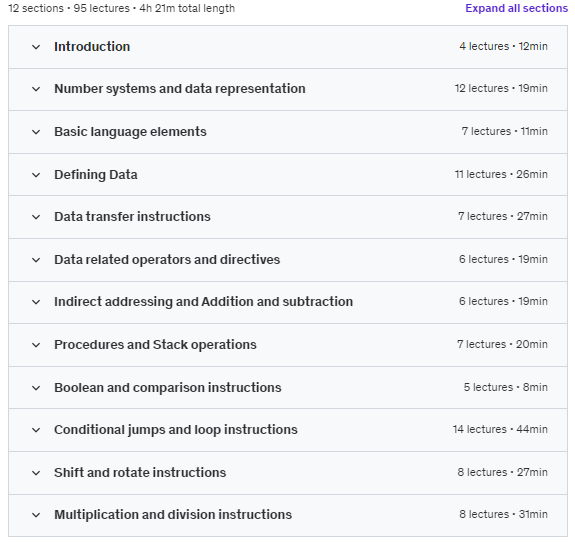Click the '7 lectures • 20min' label

click(x=502, y=344)
